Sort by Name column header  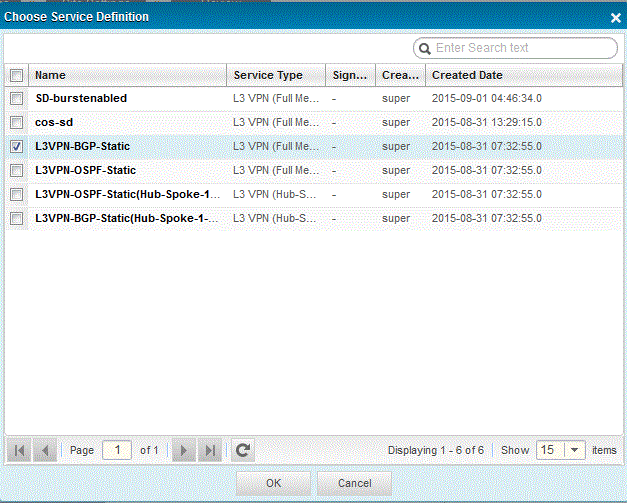128,75
